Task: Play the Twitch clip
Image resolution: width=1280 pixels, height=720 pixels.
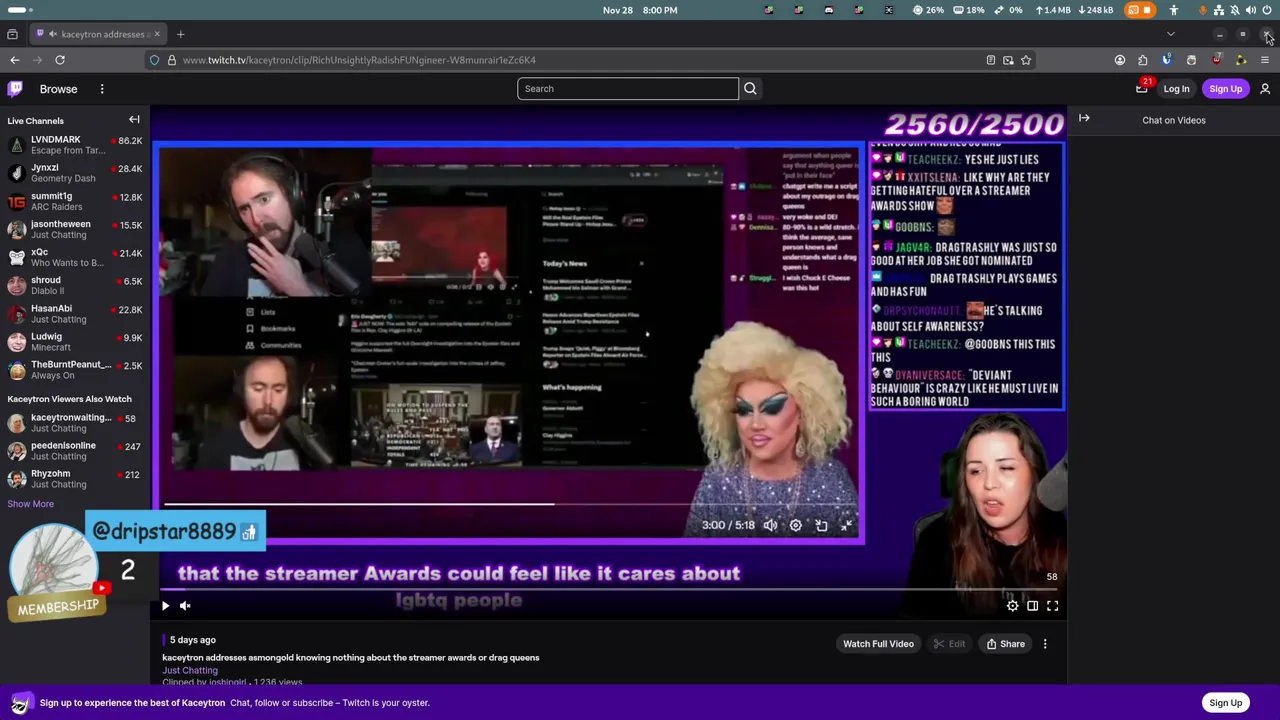Action: (x=166, y=605)
